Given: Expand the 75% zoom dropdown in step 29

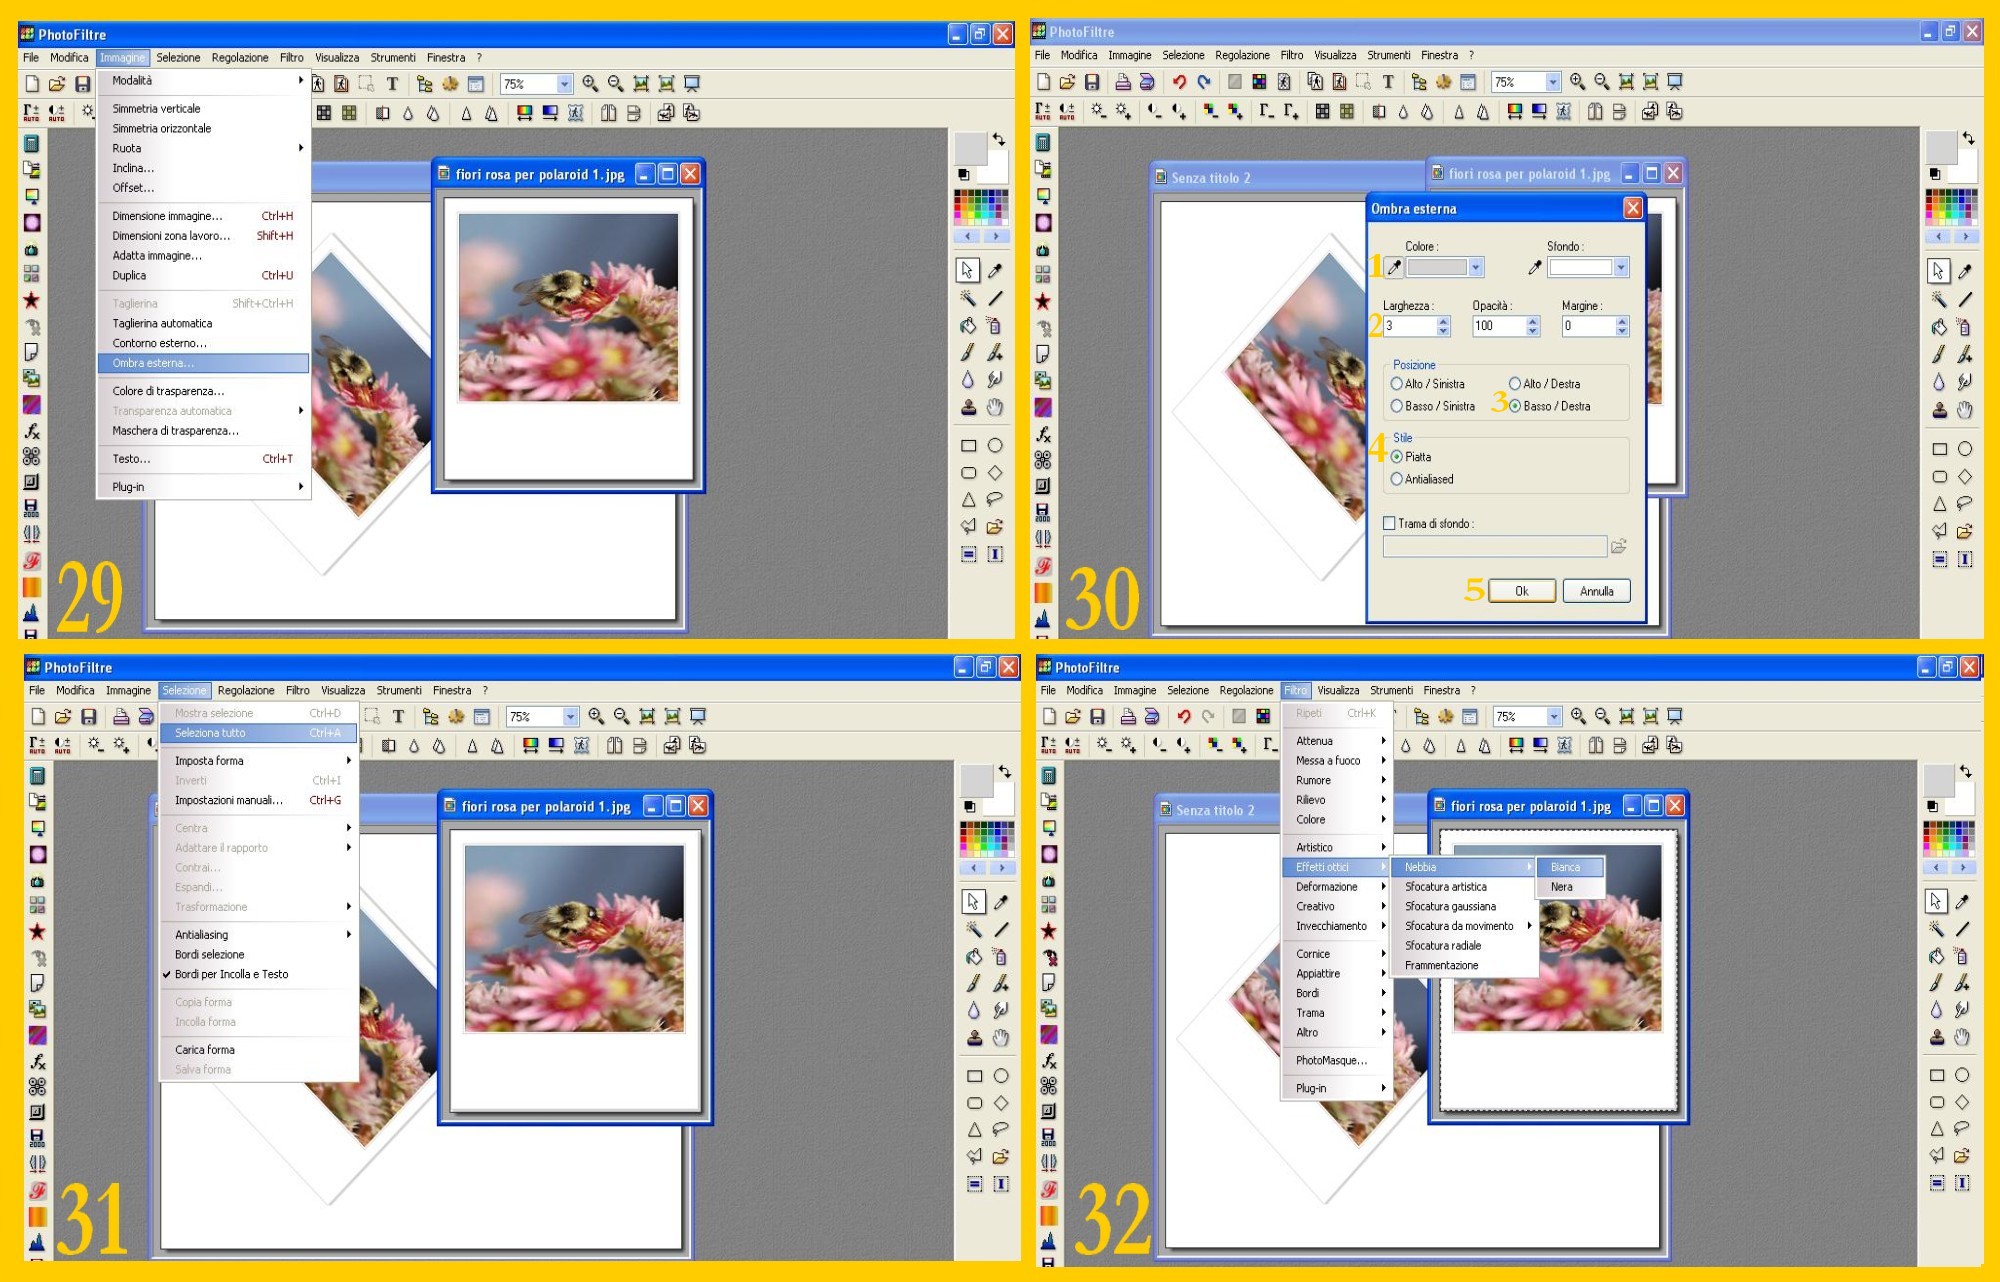Looking at the screenshot, I should coord(564,84).
